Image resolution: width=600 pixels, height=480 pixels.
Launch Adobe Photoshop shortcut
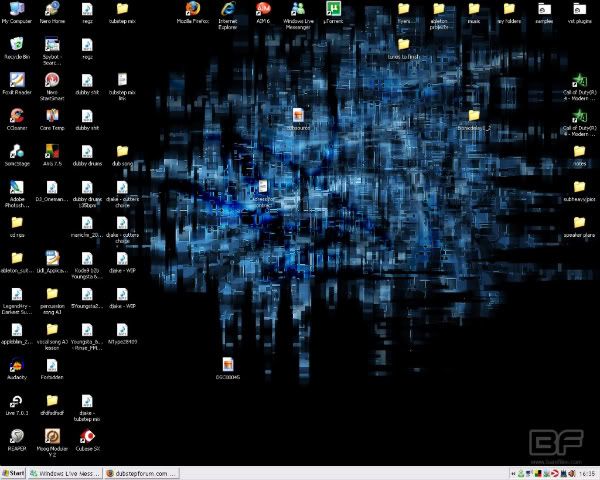click(16, 194)
